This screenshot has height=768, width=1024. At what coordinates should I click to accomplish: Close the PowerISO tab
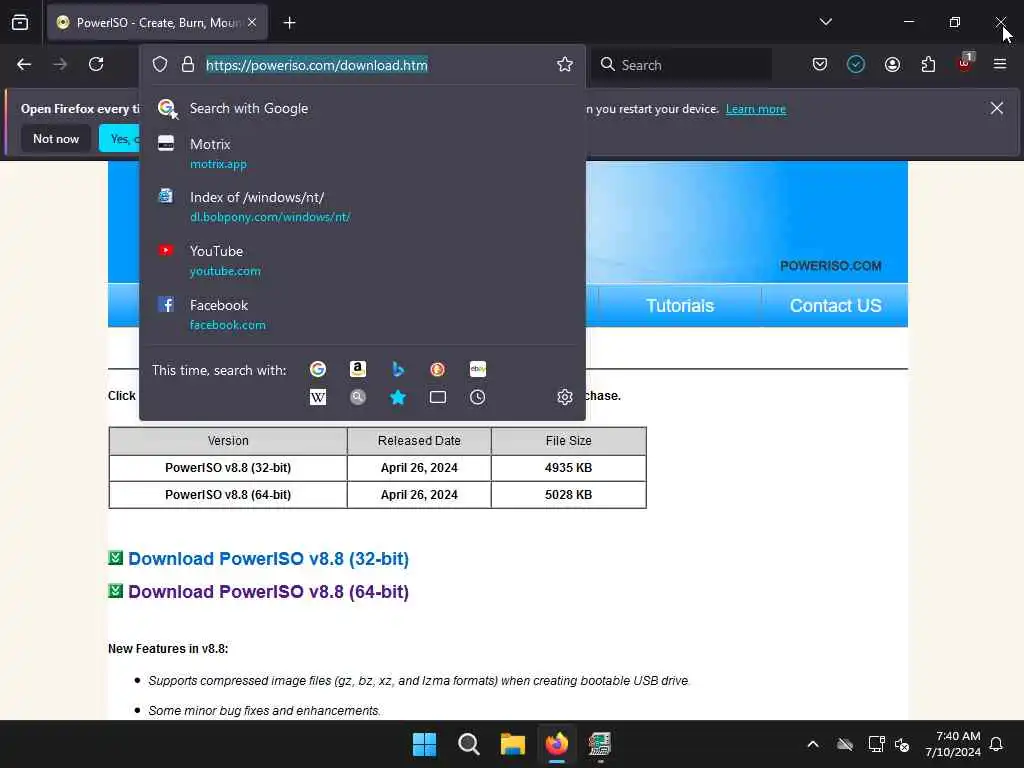click(x=252, y=22)
